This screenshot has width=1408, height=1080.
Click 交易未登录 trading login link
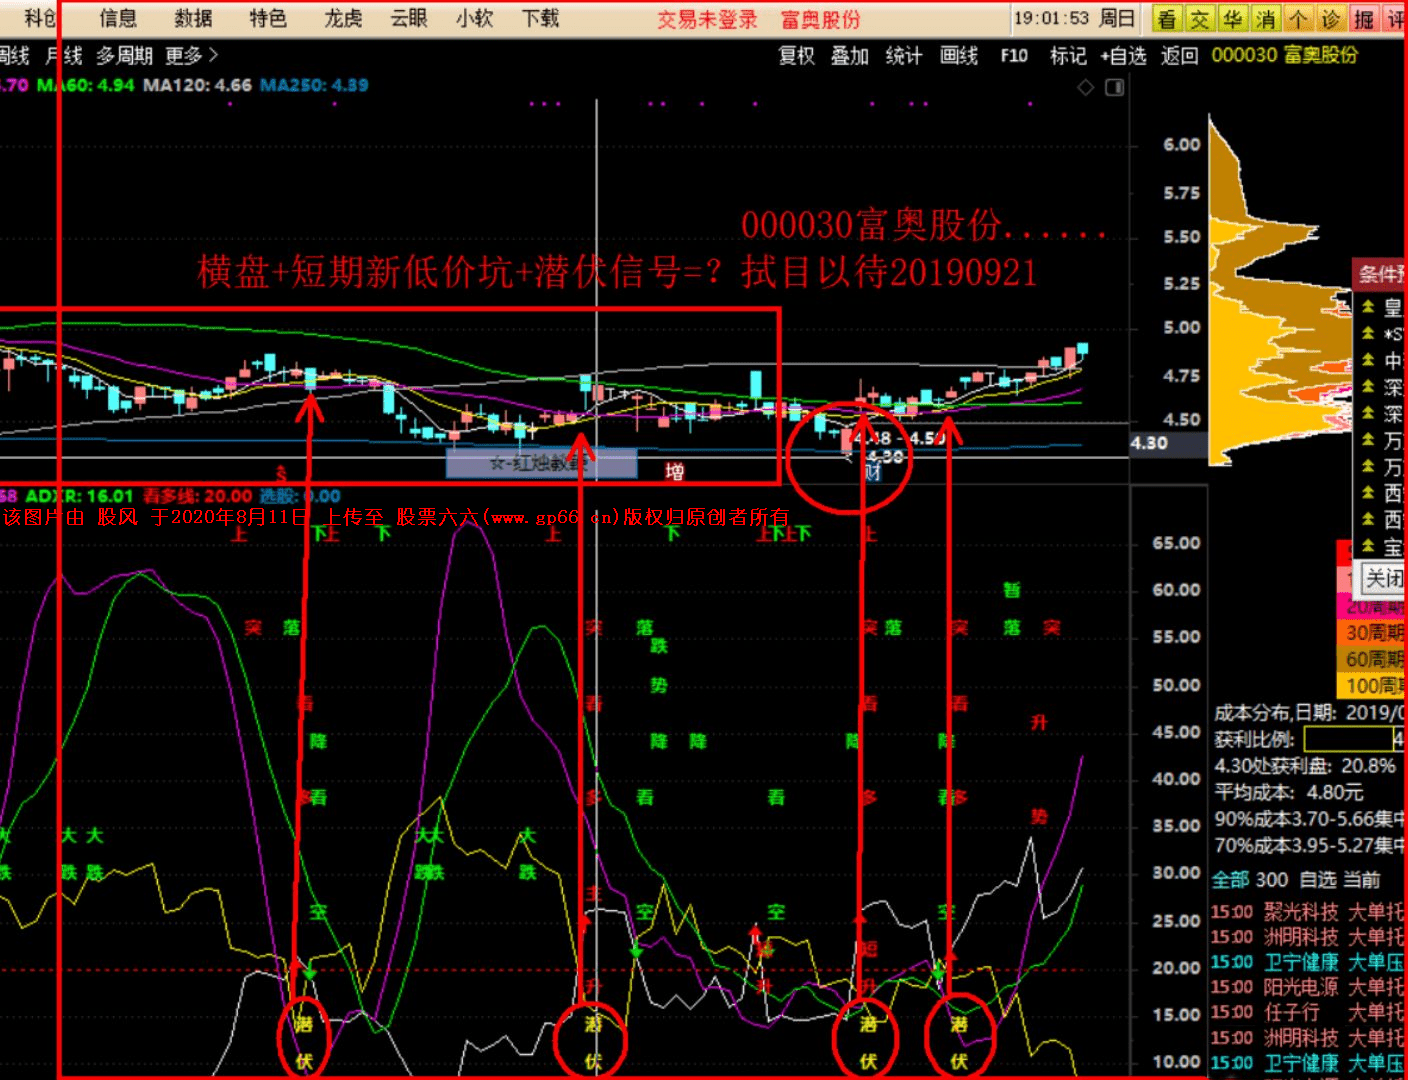[x=707, y=20]
